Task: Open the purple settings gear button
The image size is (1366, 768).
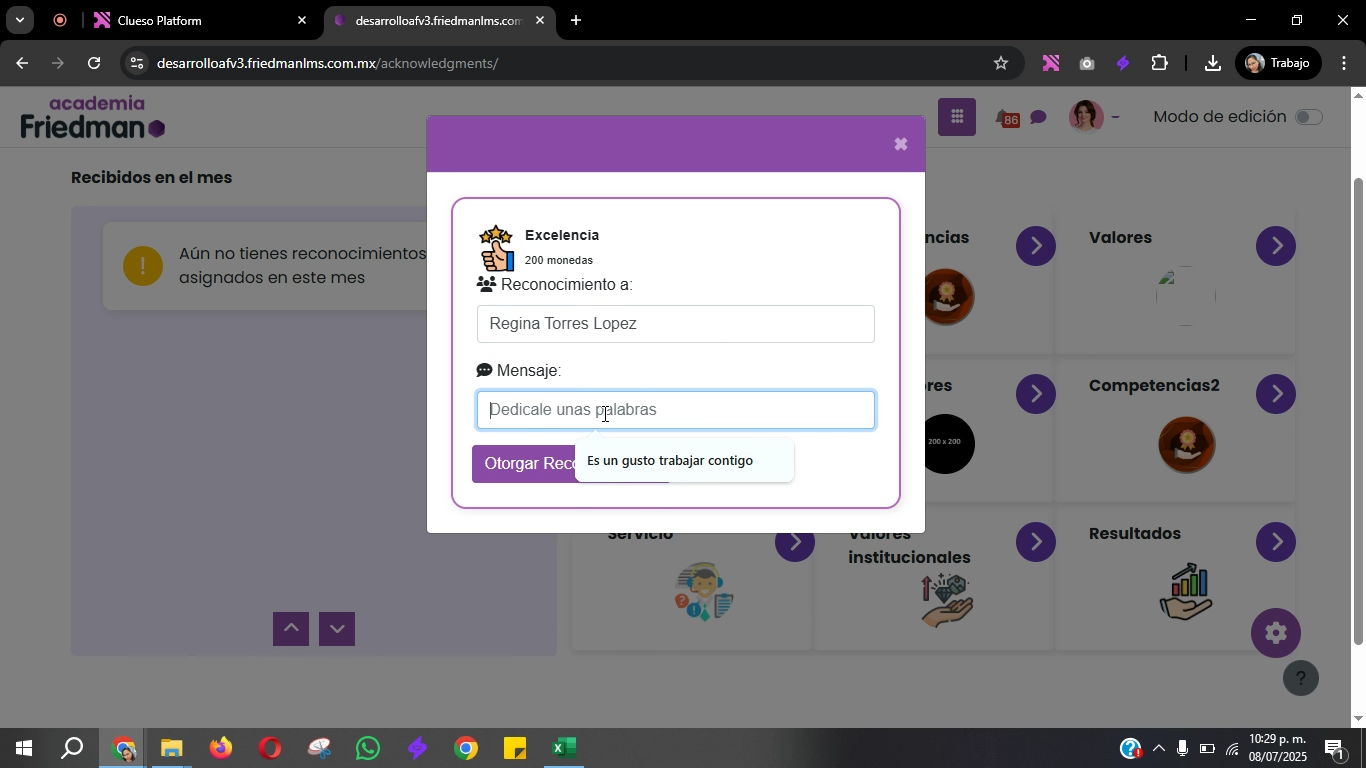Action: coord(1276,633)
